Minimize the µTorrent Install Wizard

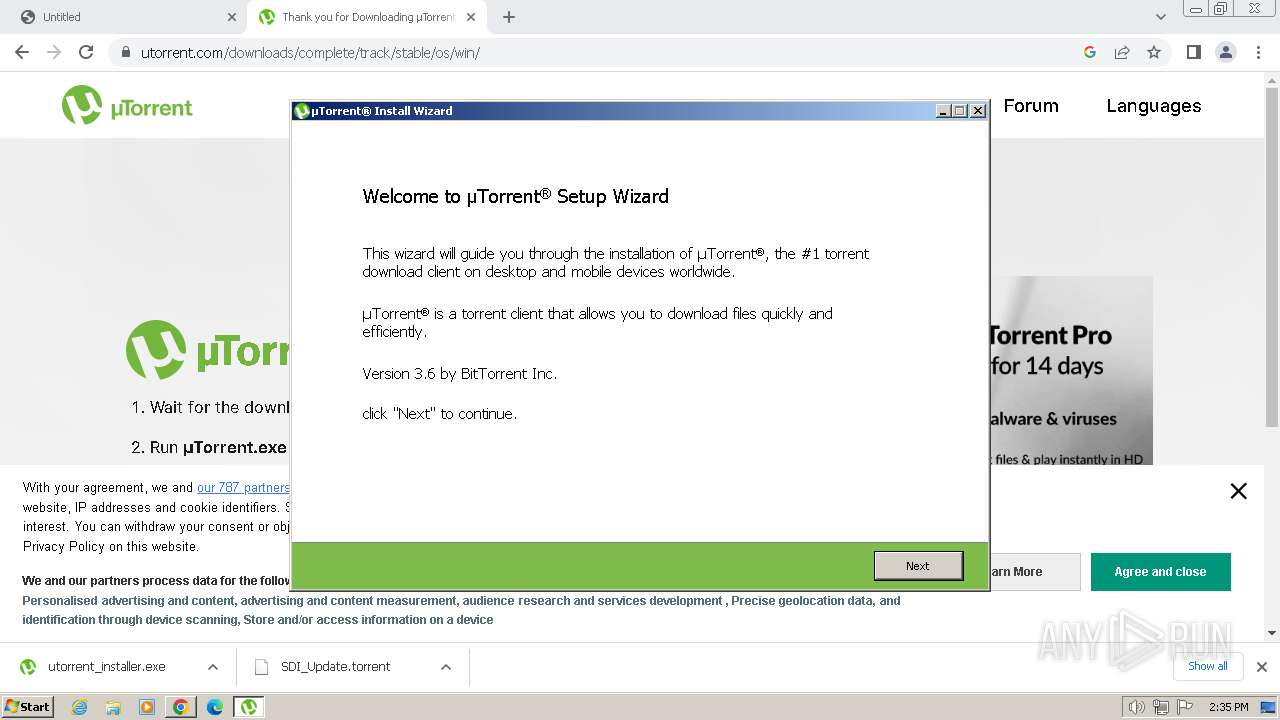pyautogui.click(x=943, y=111)
